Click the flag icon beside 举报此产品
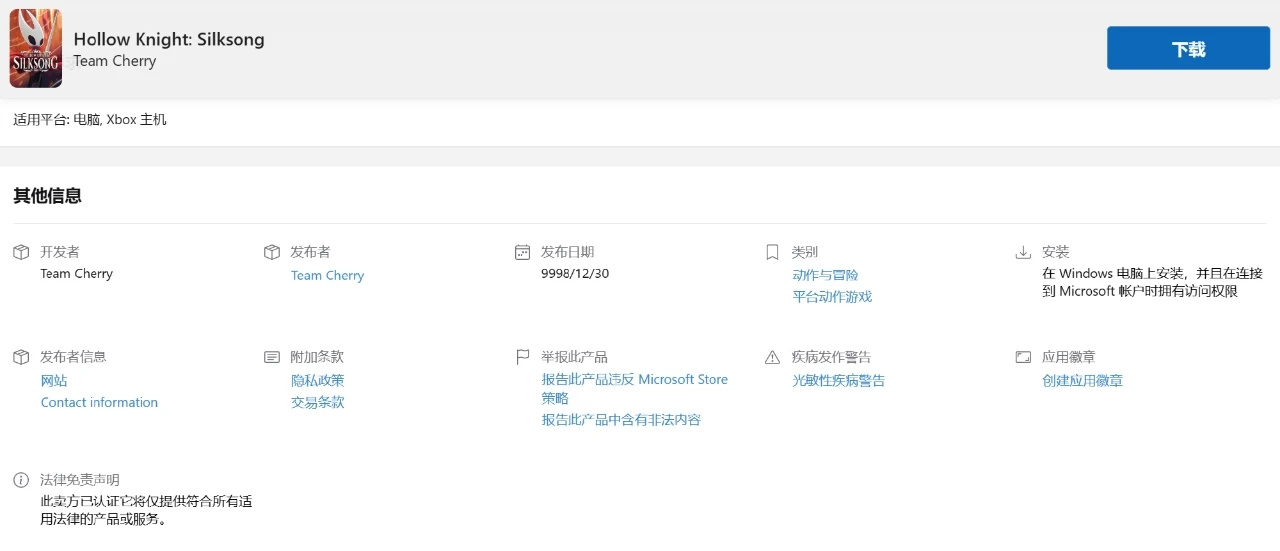1280x551 pixels. (x=522, y=357)
